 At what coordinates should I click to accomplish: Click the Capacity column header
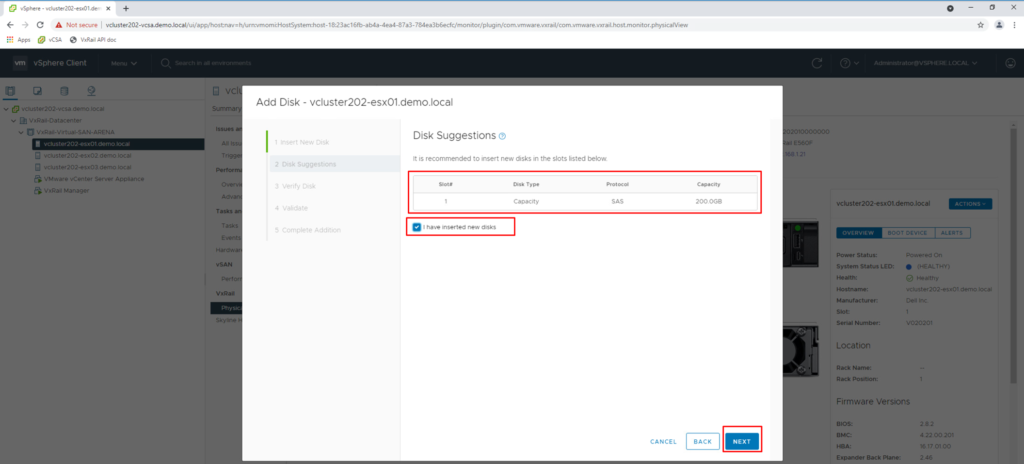[x=708, y=184]
